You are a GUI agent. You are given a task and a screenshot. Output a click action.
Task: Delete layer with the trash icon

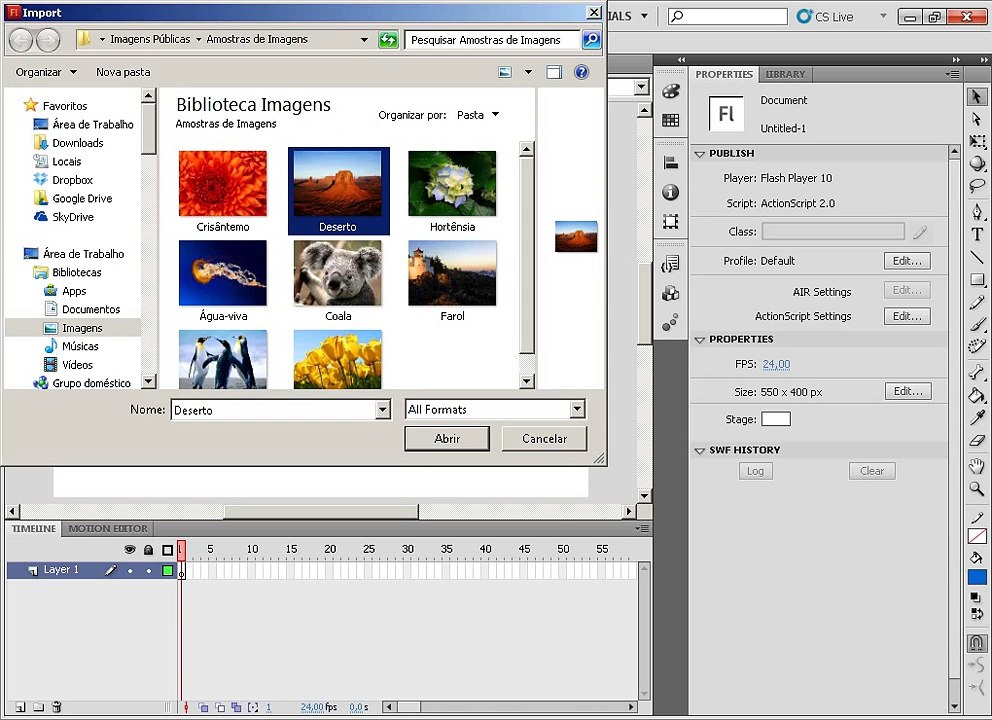[56, 707]
